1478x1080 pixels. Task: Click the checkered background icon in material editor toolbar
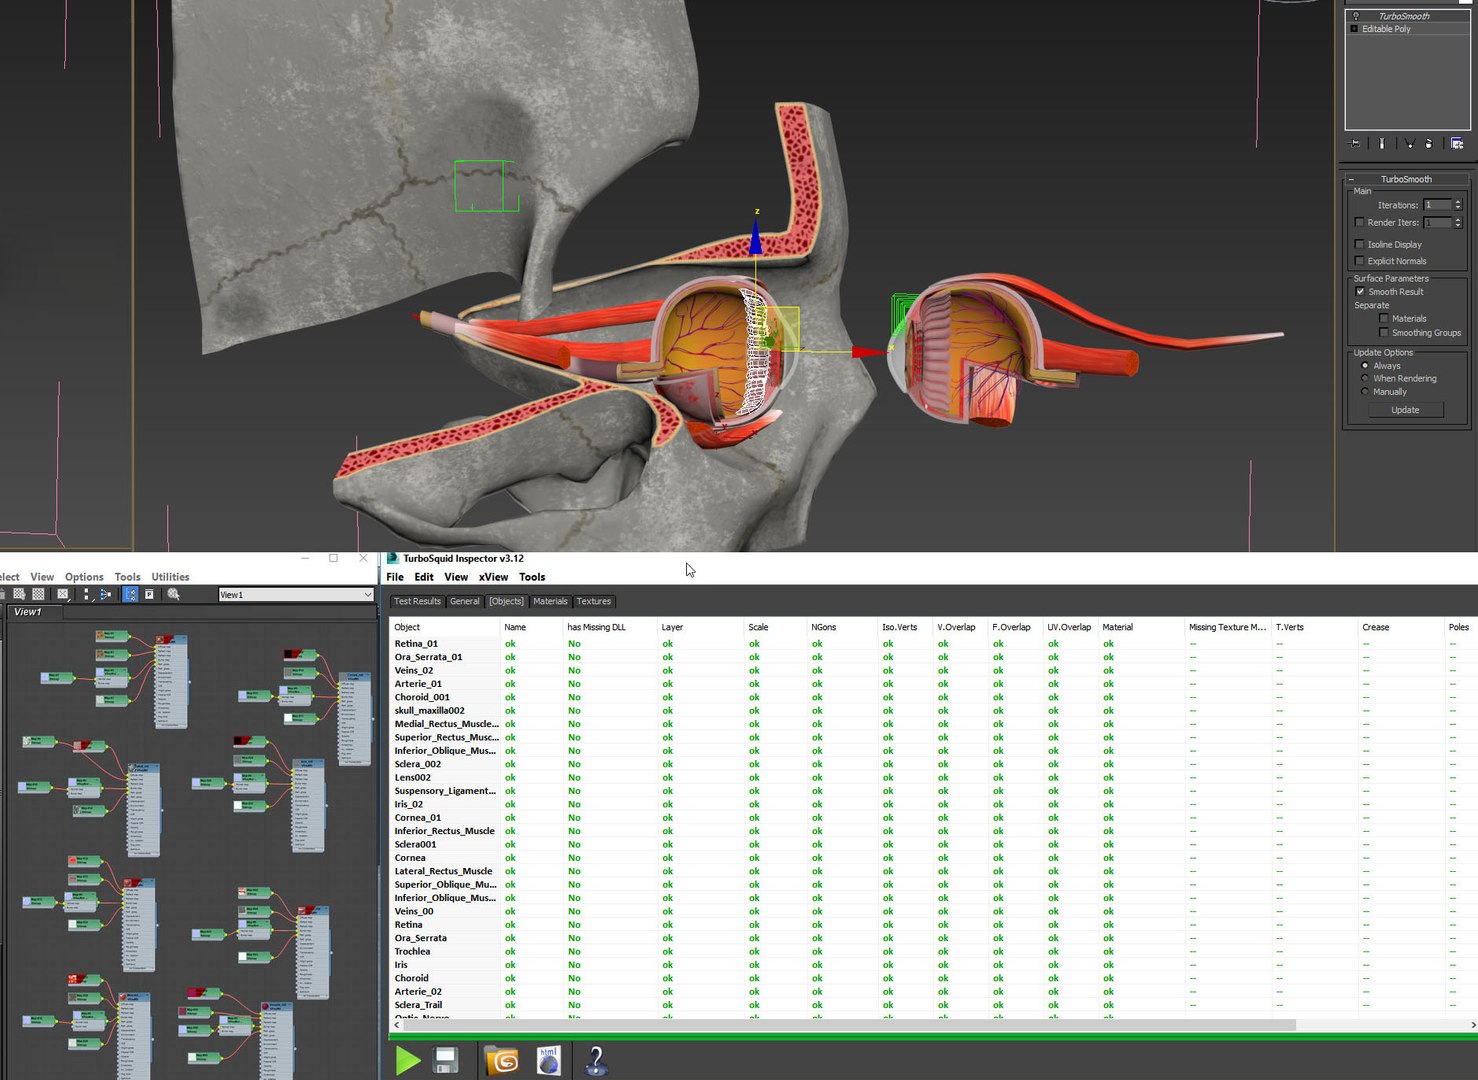tap(38, 594)
